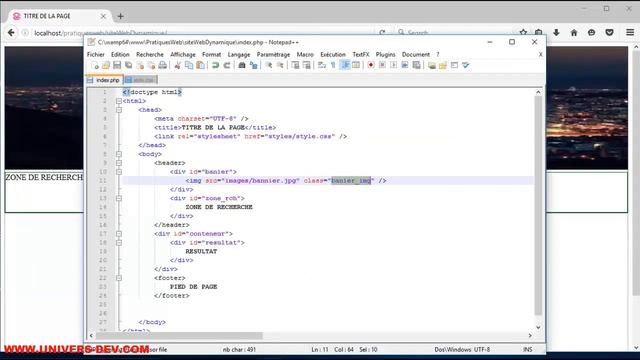Viewport: 640px width, 360px height.
Task: Click the Firefox downloads arrow icon
Action: tap(556, 33)
